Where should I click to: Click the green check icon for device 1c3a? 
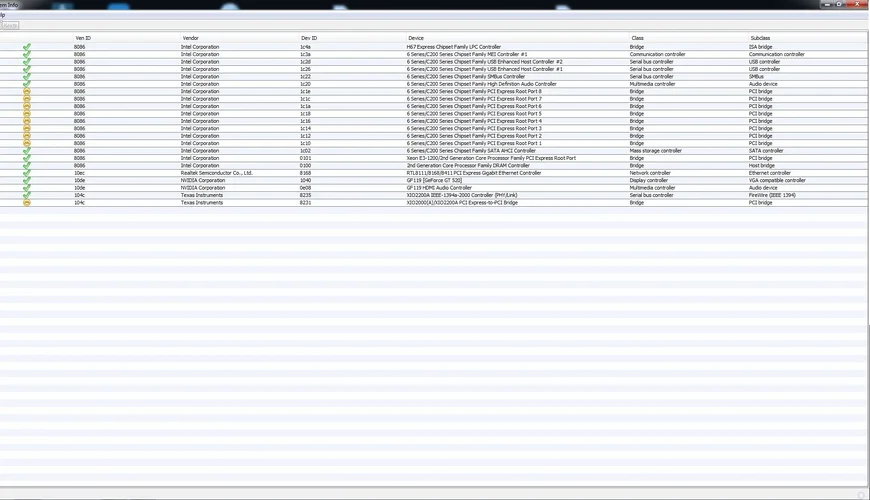click(27, 54)
